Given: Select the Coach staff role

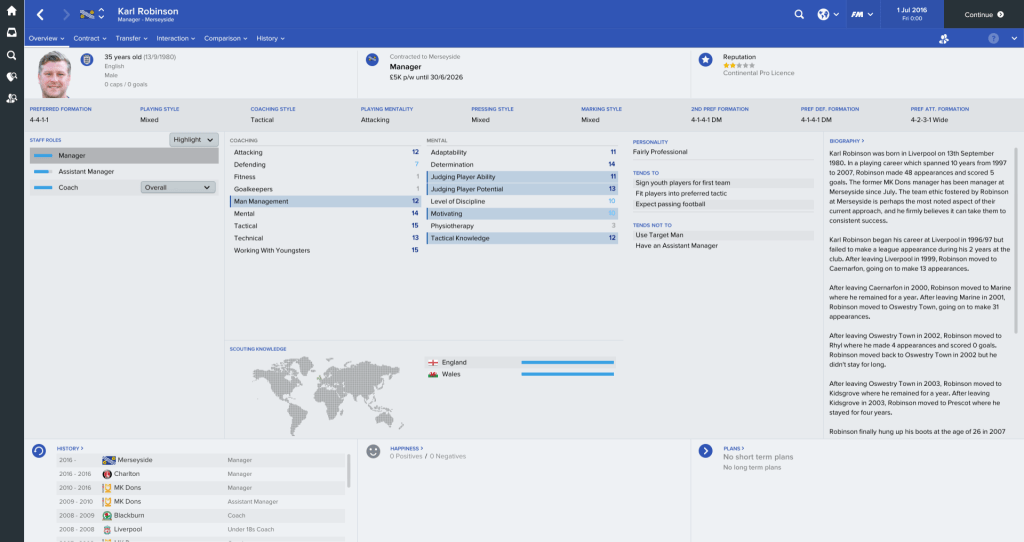Looking at the screenshot, I should tap(80, 187).
